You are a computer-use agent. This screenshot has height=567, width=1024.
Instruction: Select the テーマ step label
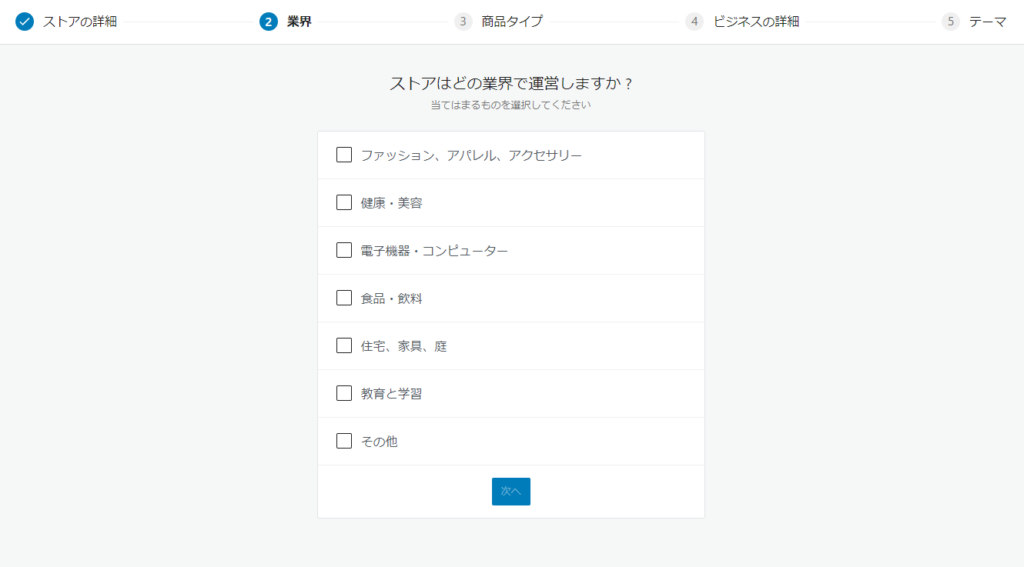[x=987, y=22]
